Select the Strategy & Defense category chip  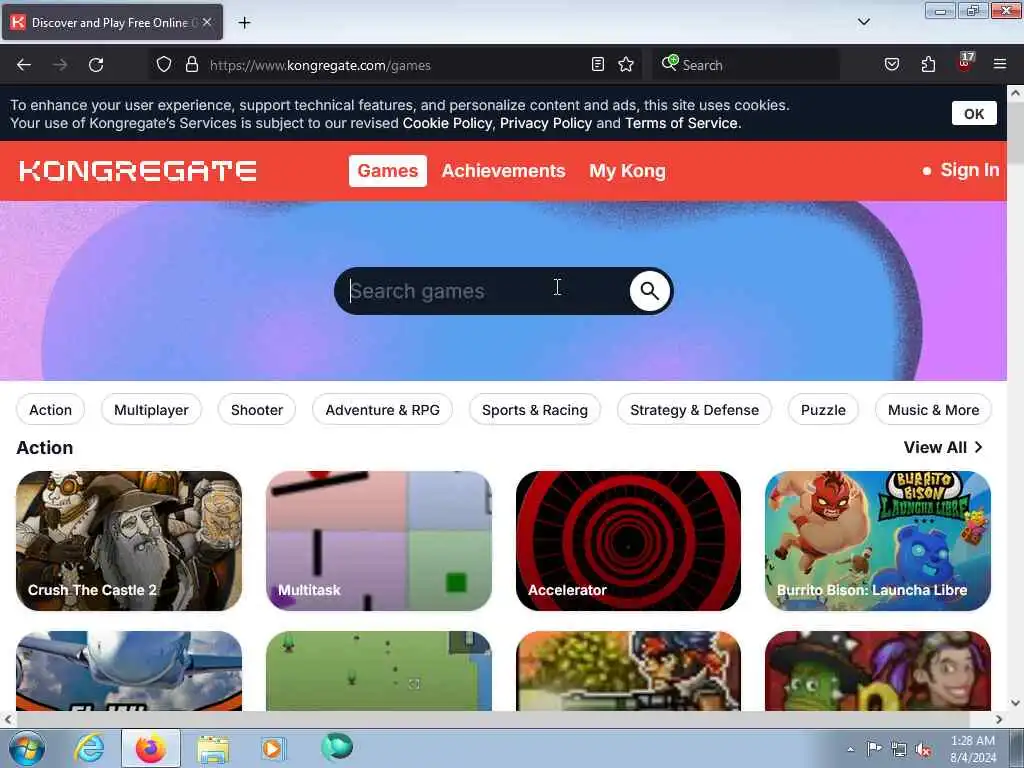694,409
